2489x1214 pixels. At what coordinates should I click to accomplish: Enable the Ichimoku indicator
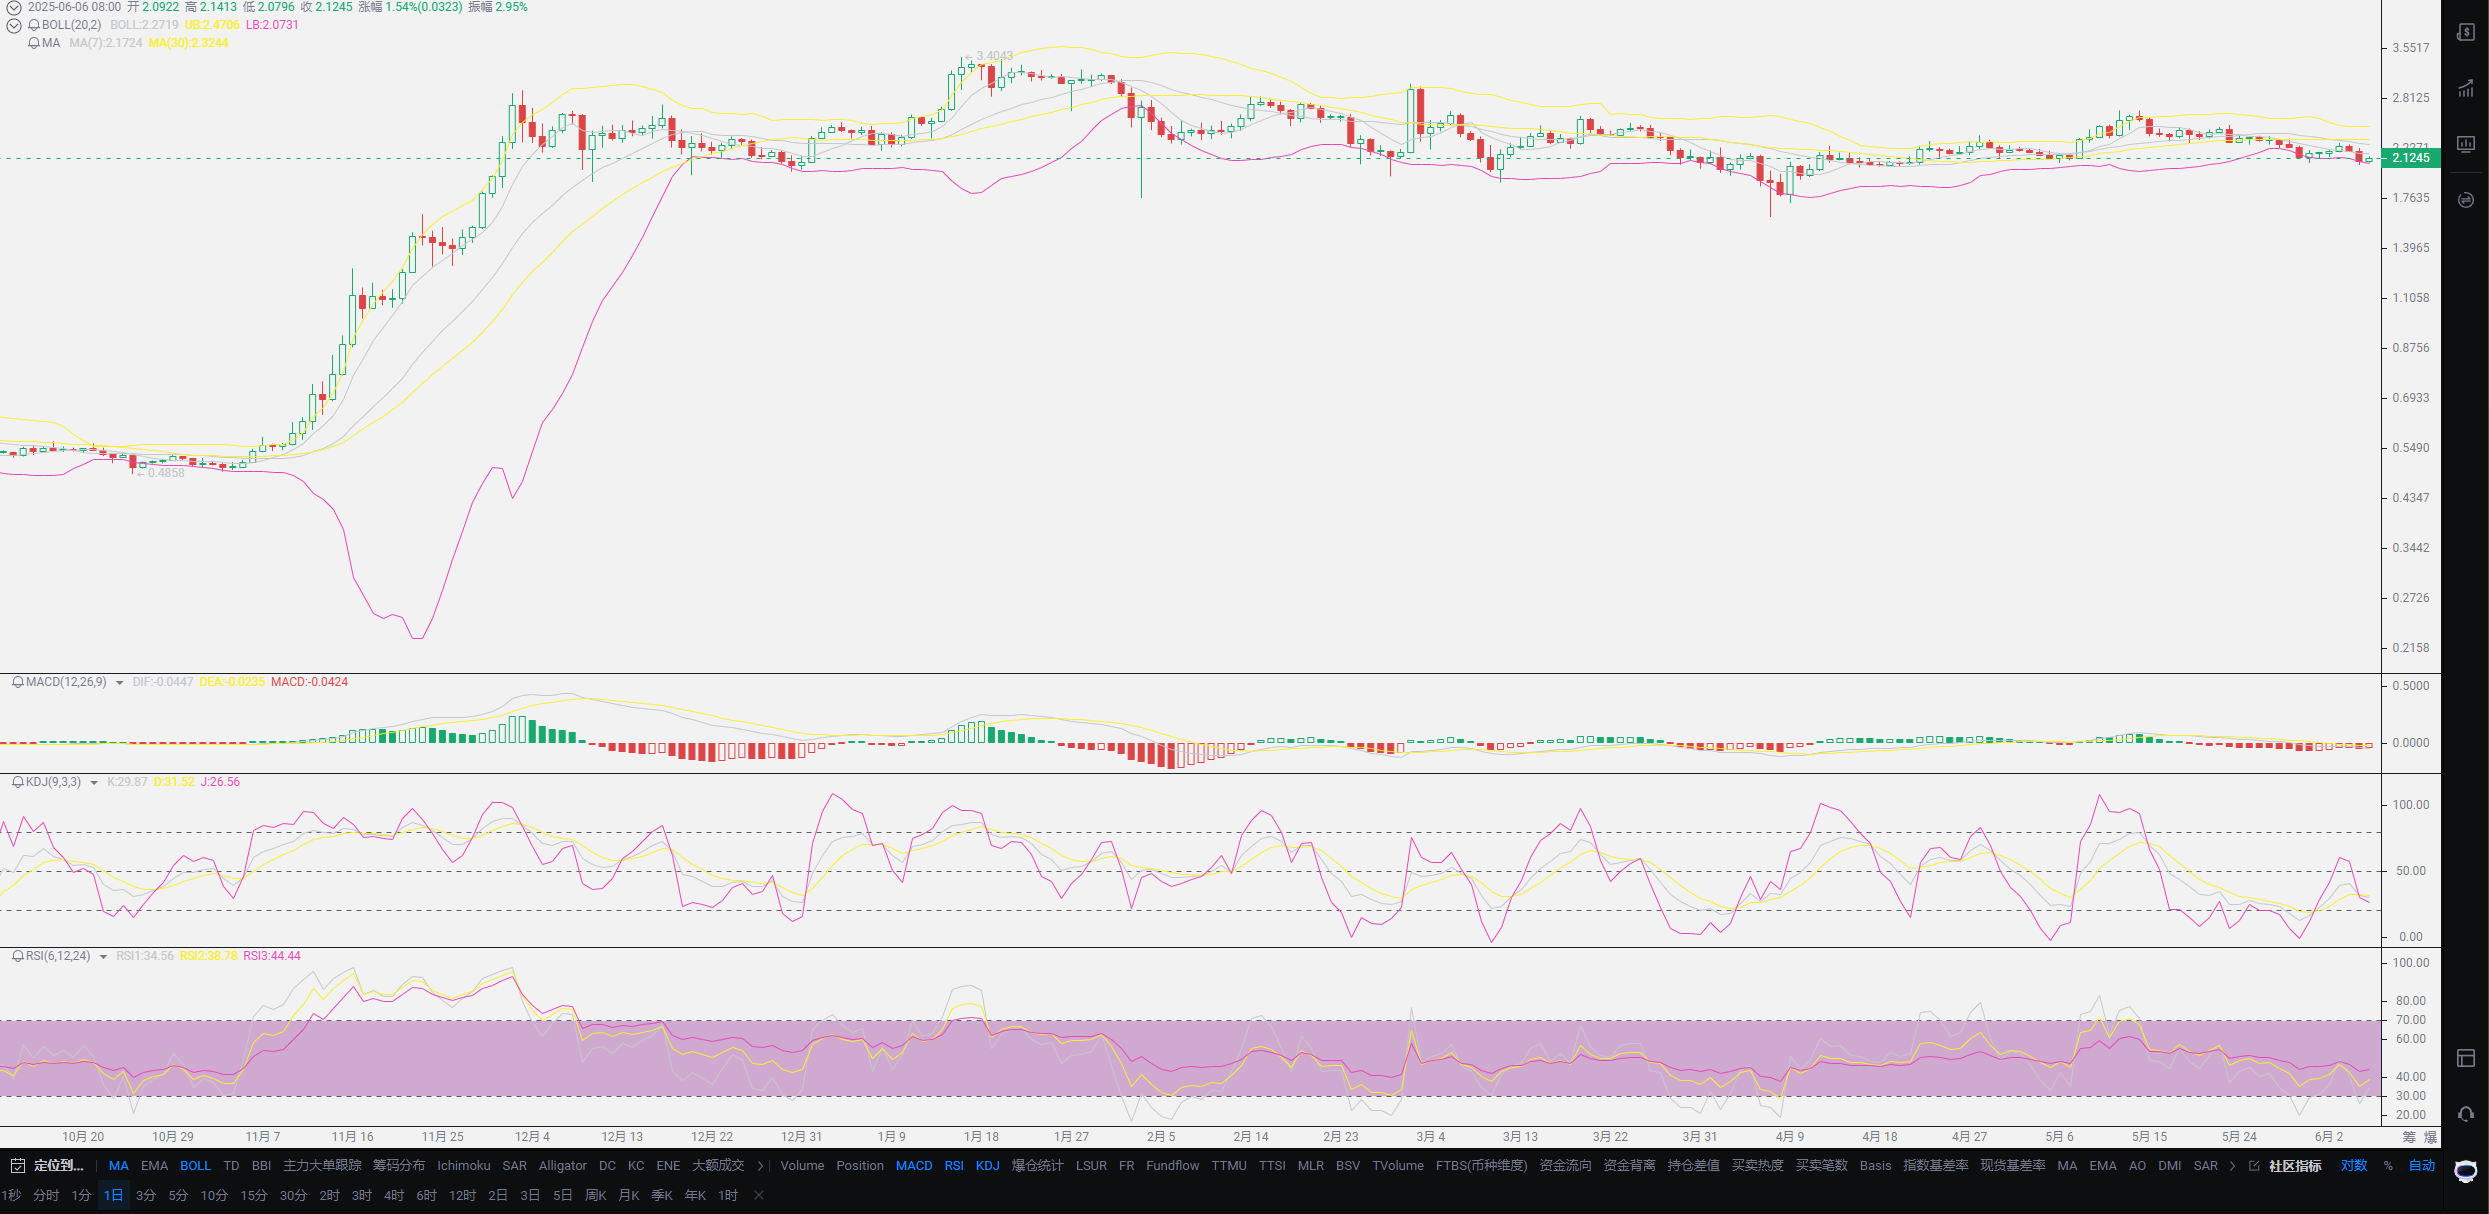[464, 1166]
